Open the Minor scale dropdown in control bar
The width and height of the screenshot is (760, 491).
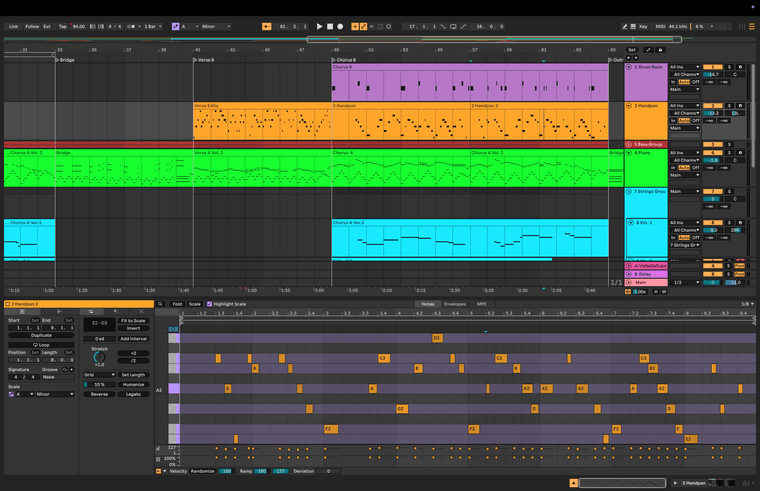216,27
